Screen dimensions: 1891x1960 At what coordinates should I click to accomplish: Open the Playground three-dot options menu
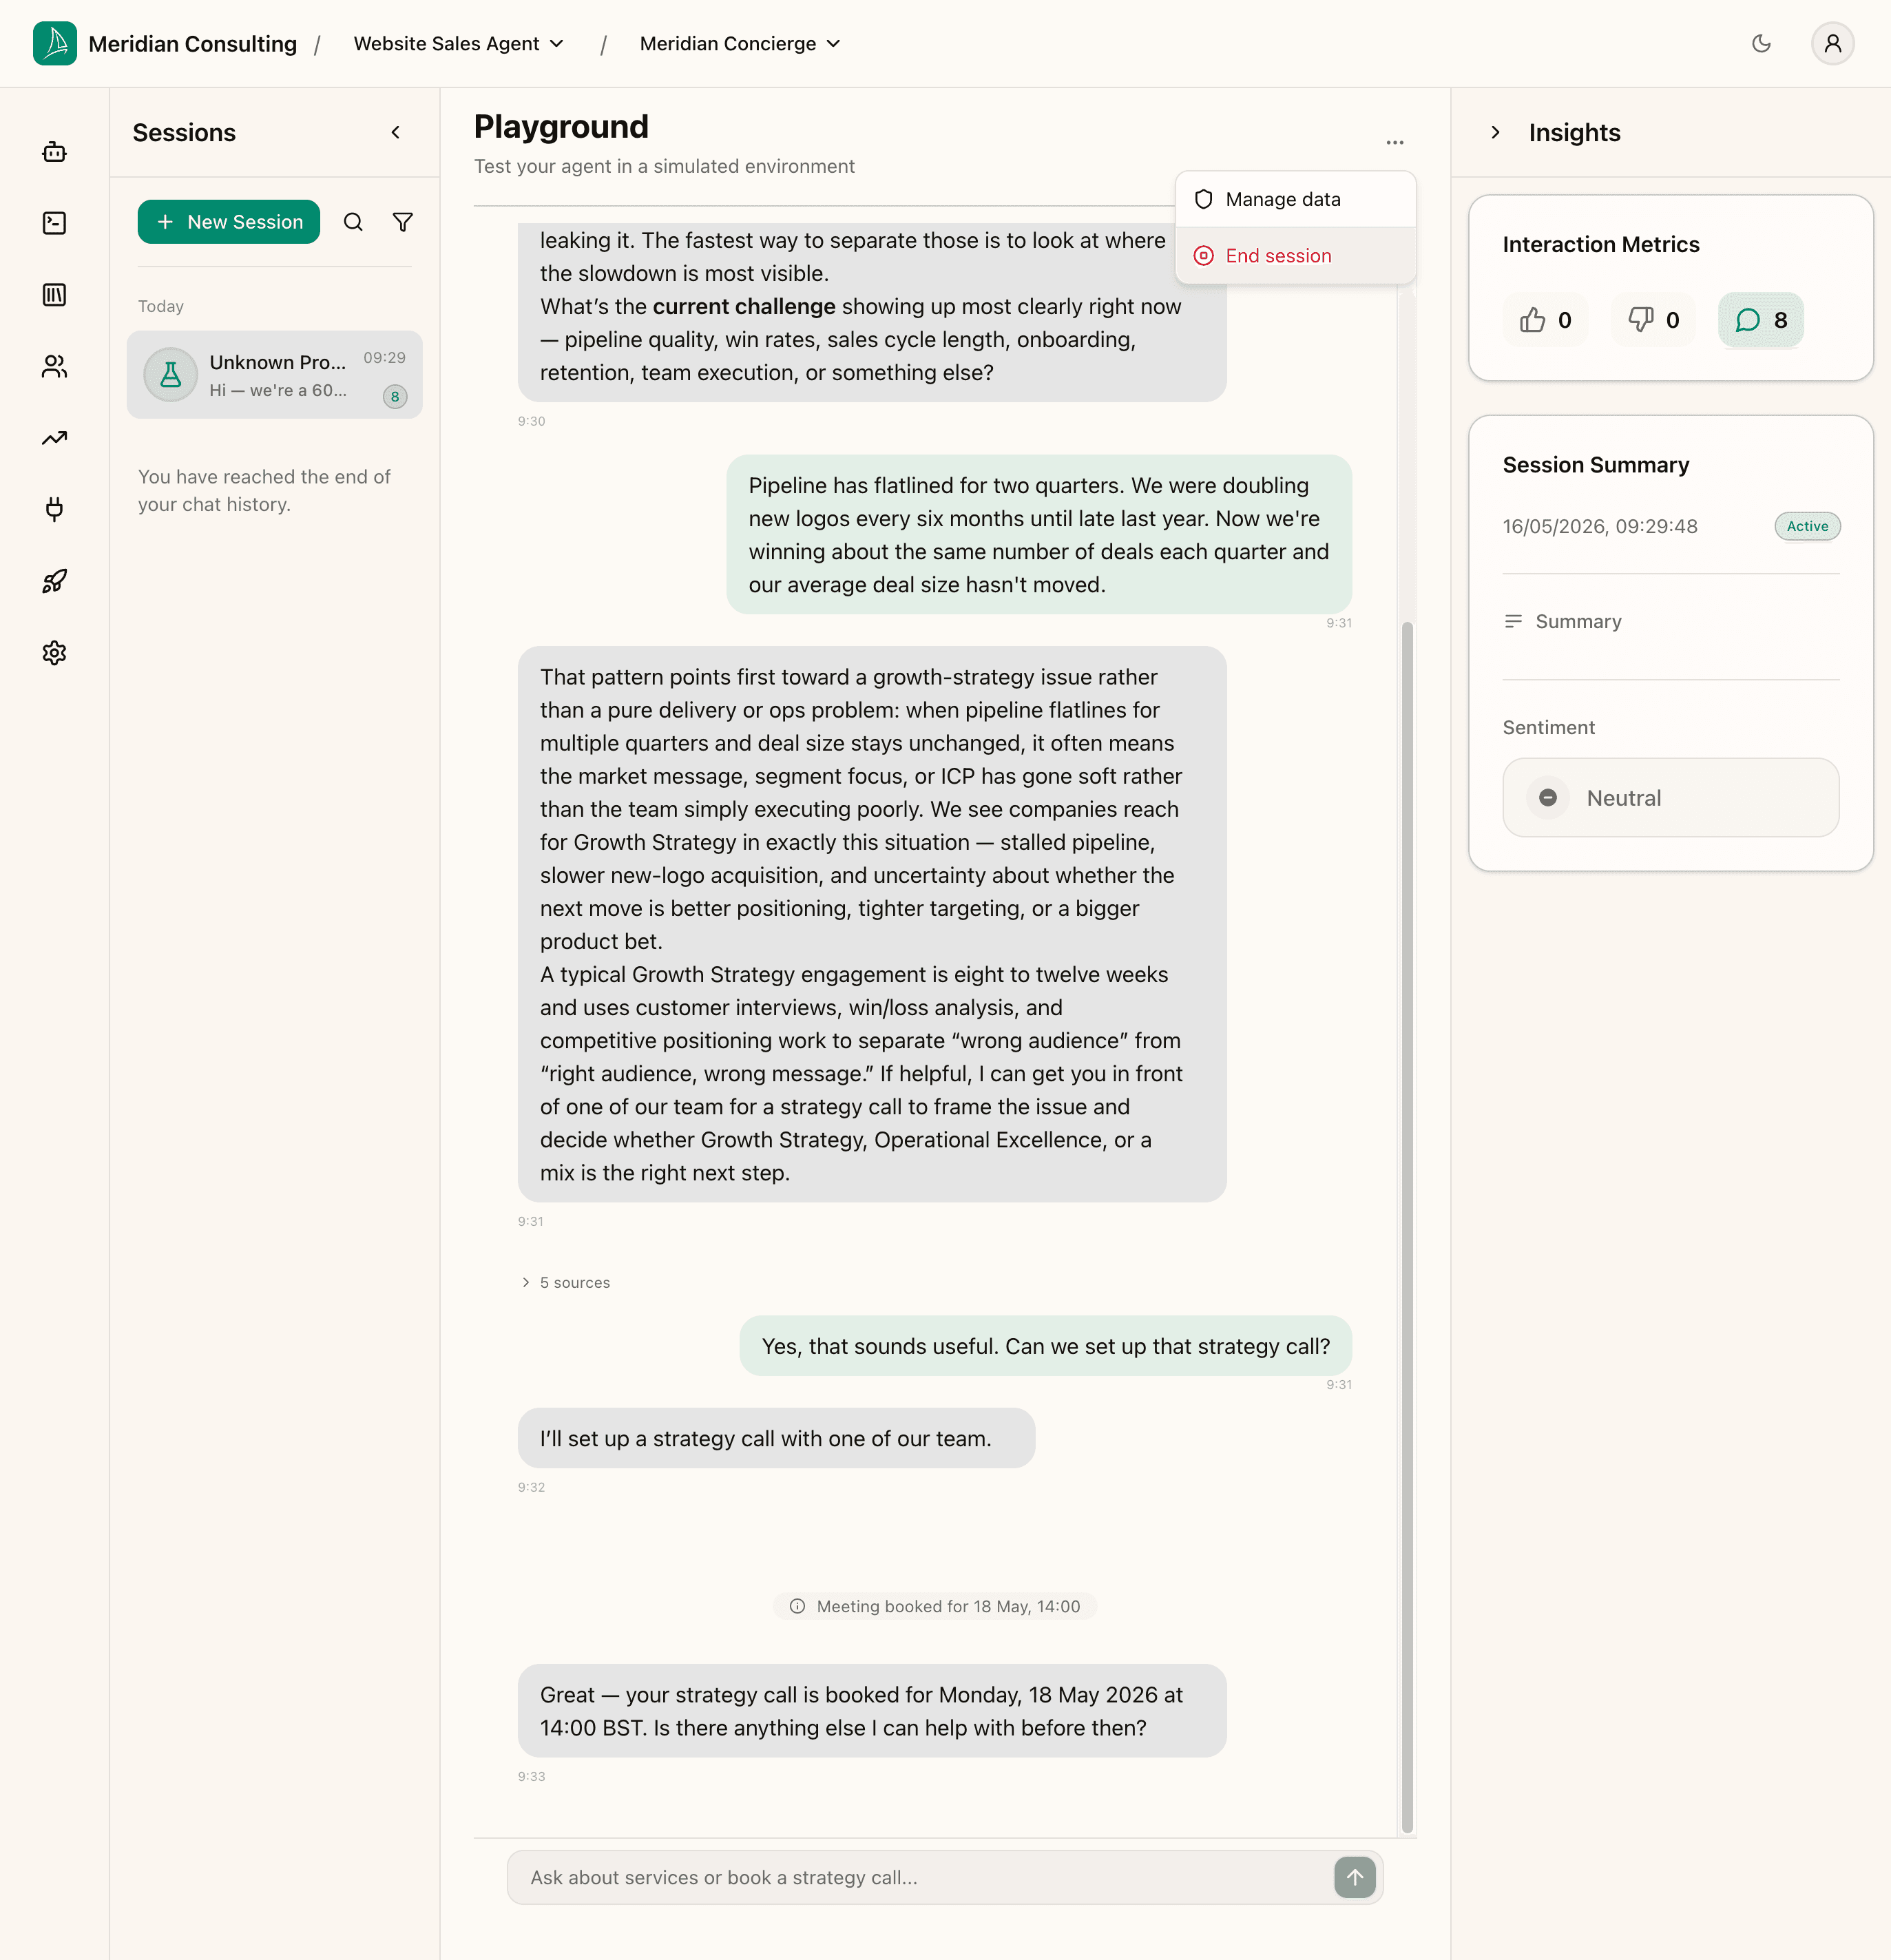[1395, 143]
